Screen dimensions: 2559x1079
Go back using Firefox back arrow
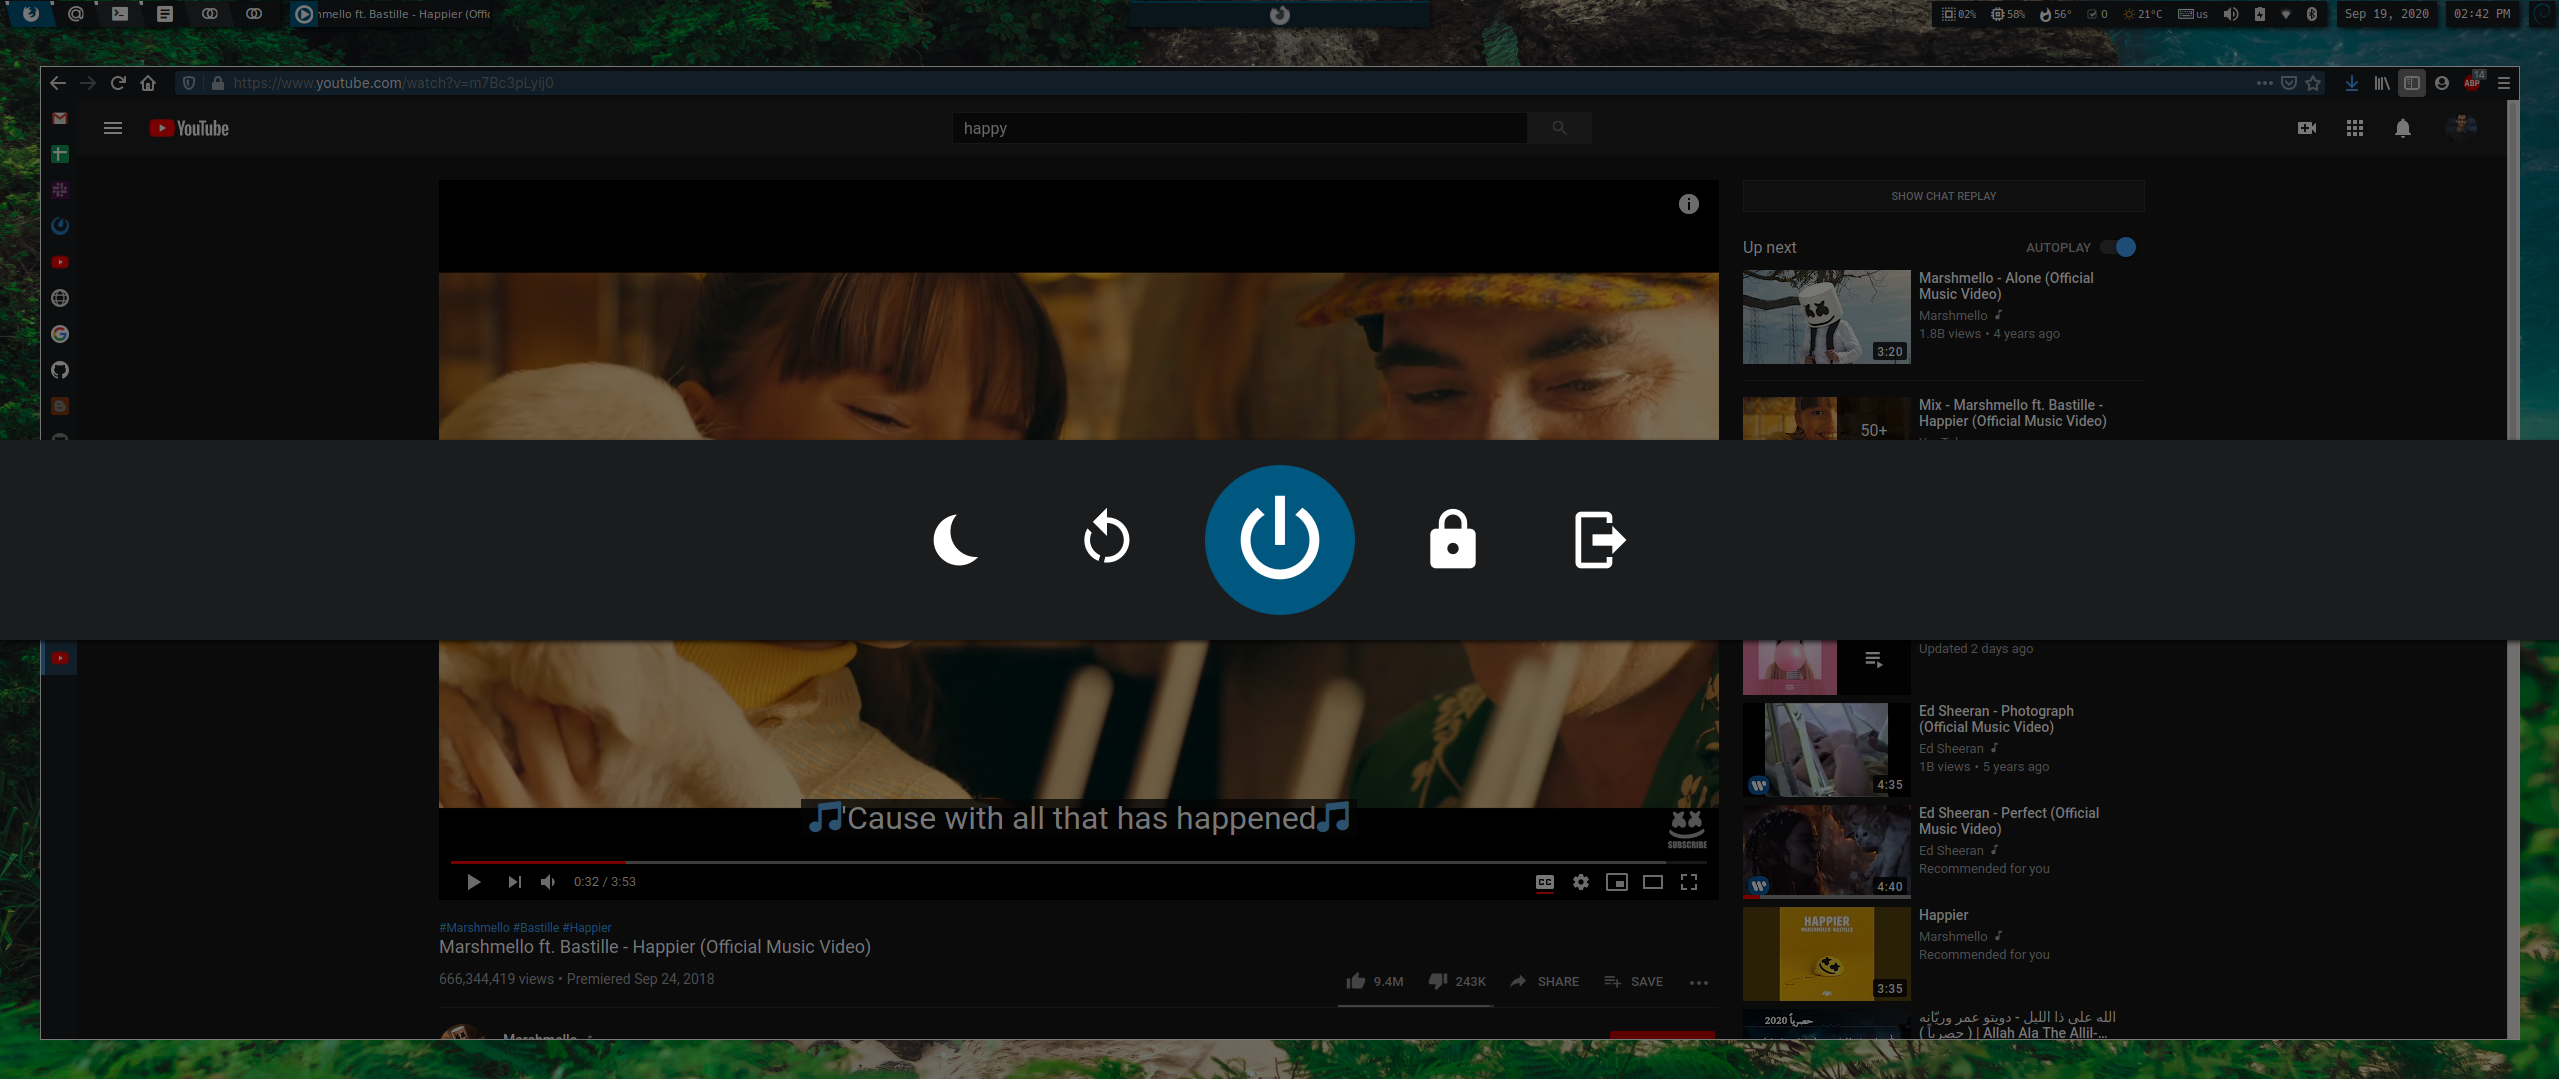coord(58,83)
